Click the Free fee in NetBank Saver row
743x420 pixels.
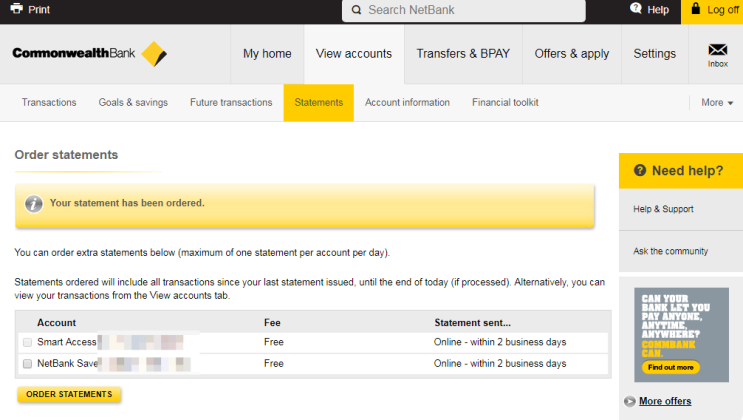click(x=274, y=363)
